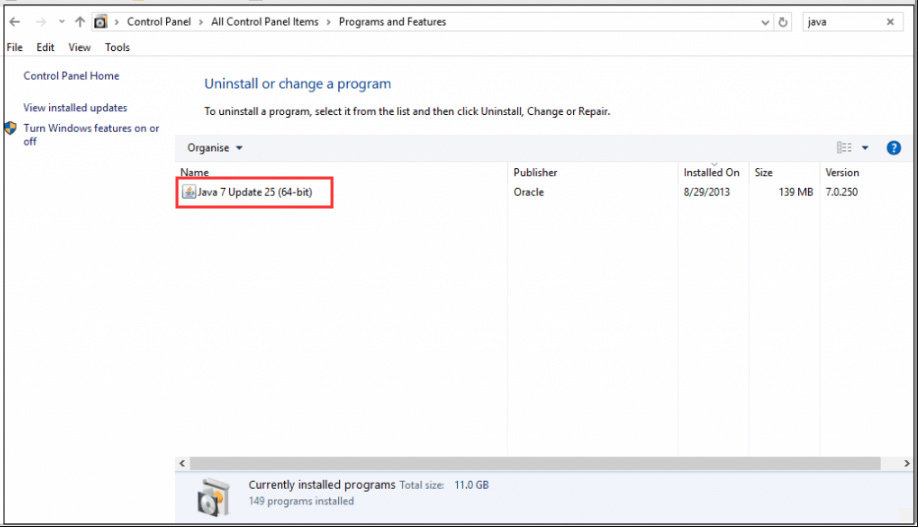Go back with the Back arrow

(15, 22)
